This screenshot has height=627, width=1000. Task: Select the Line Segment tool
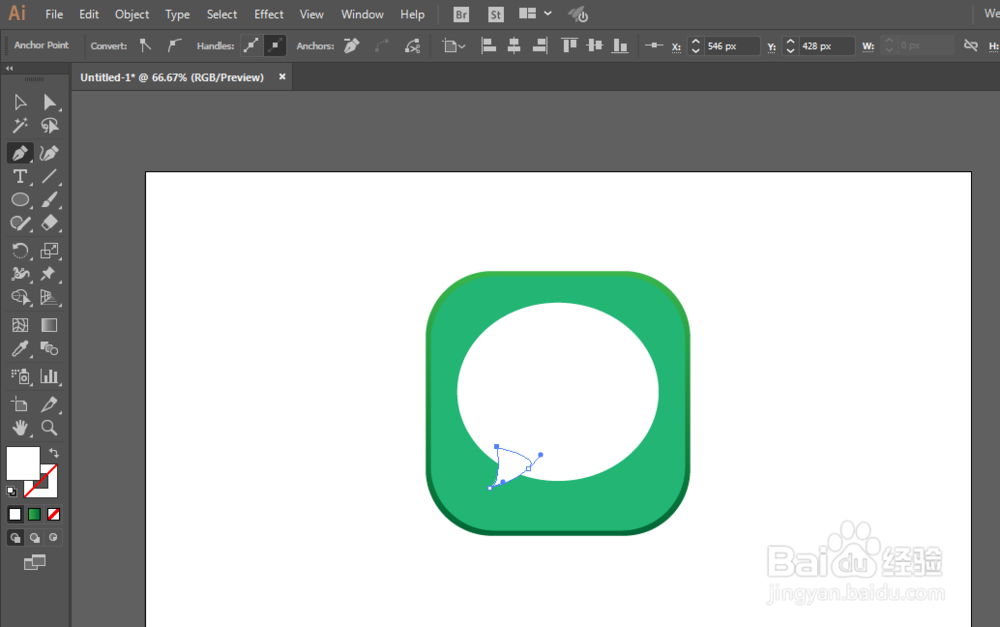coord(49,177)
